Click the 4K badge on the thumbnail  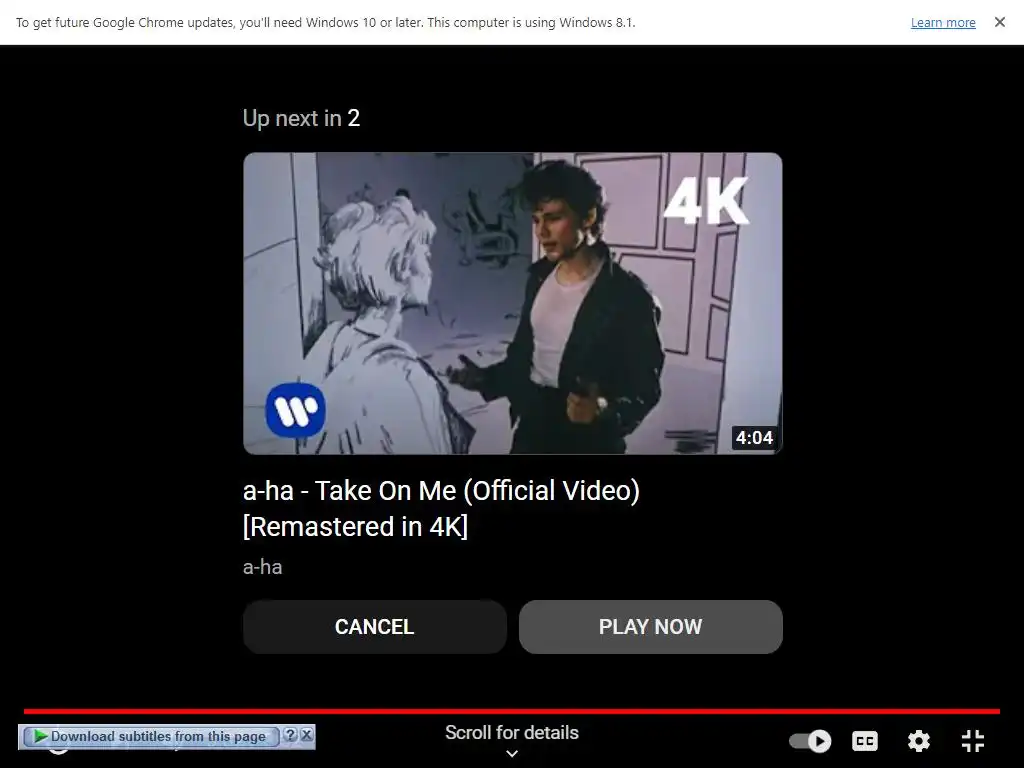705,201
